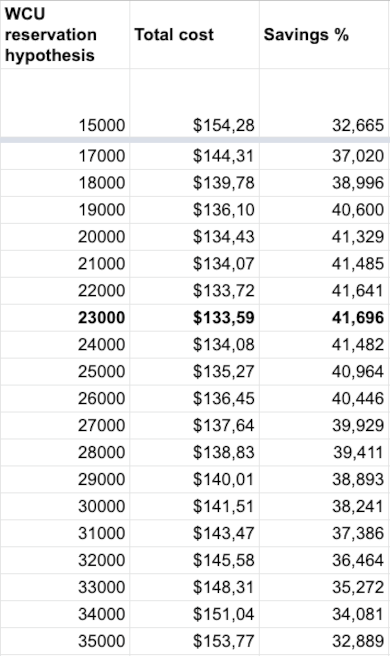390x656 pixels.
Task: Select the WCU reservation hypothesis header cell
Action: tap(65, 35)
